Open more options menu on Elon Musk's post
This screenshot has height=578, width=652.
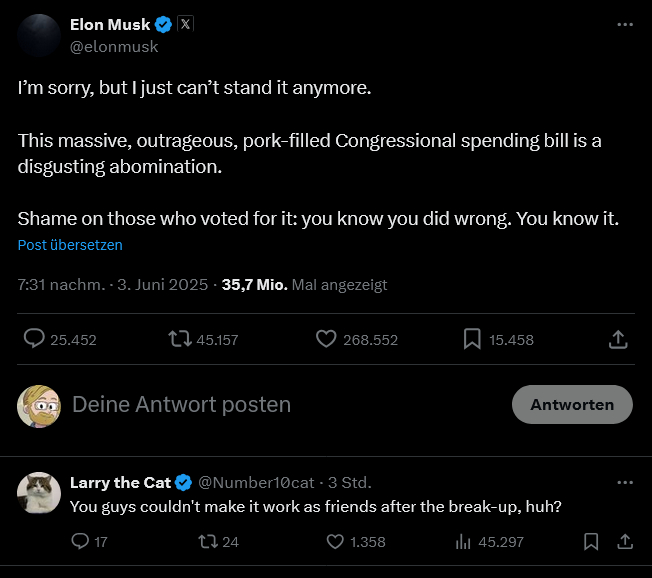pyautogui.click(x=625, y=24)
